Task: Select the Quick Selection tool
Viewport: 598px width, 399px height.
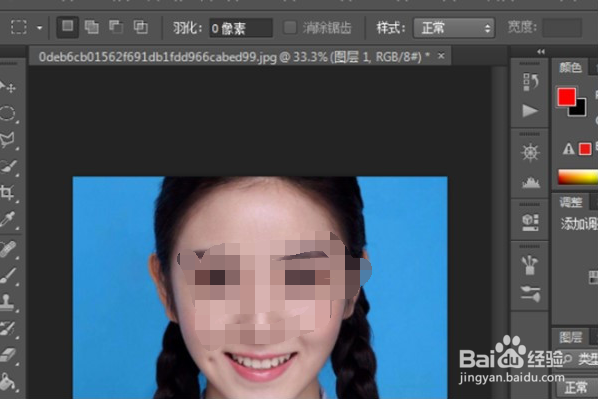Action: tap(8, 166)
